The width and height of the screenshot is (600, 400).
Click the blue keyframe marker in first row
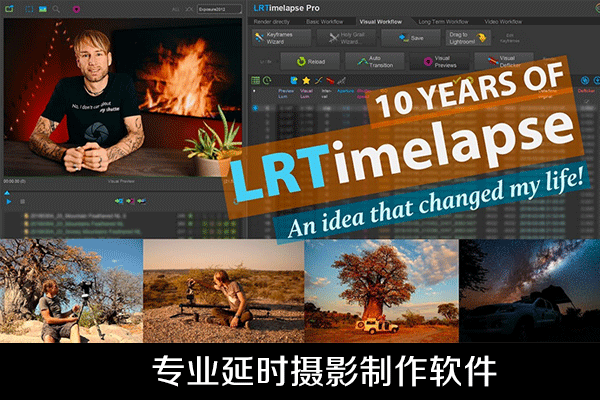click(x=255, y=108)
